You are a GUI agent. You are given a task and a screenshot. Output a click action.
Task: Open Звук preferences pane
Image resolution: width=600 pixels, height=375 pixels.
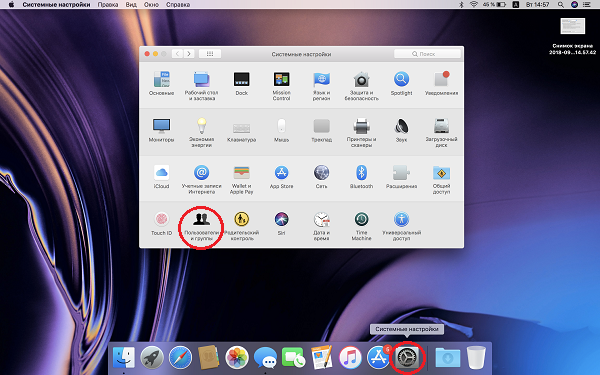tap(401, 130)
